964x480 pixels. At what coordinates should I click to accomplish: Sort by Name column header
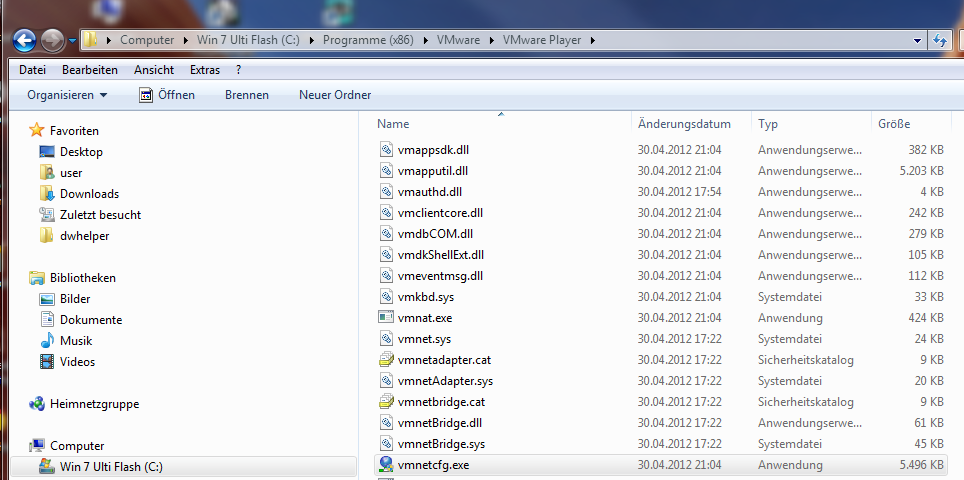tap(393, 124)
